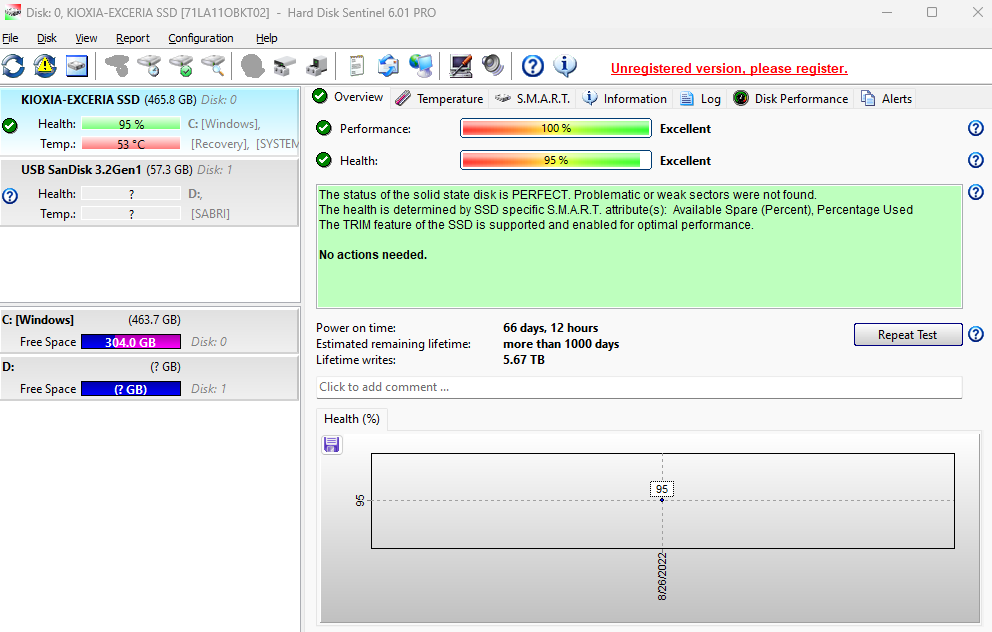Click the green check icon on KIOXIA disk

pos(10,125)
